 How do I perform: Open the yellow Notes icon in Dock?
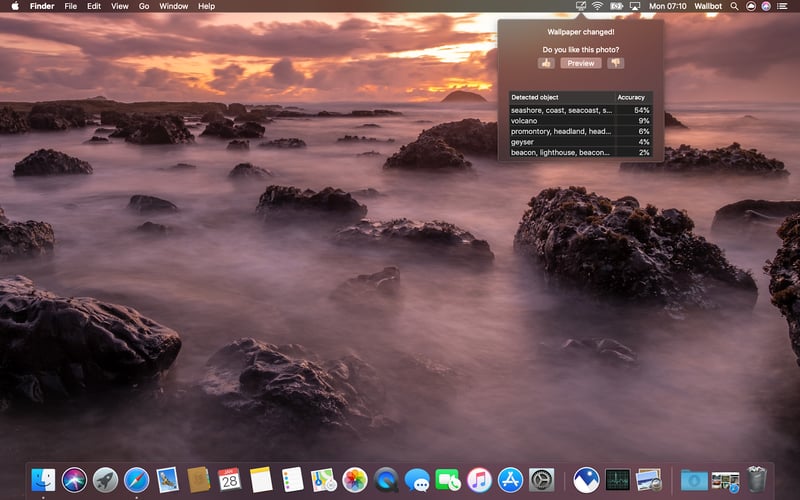[x=261, y=480]
